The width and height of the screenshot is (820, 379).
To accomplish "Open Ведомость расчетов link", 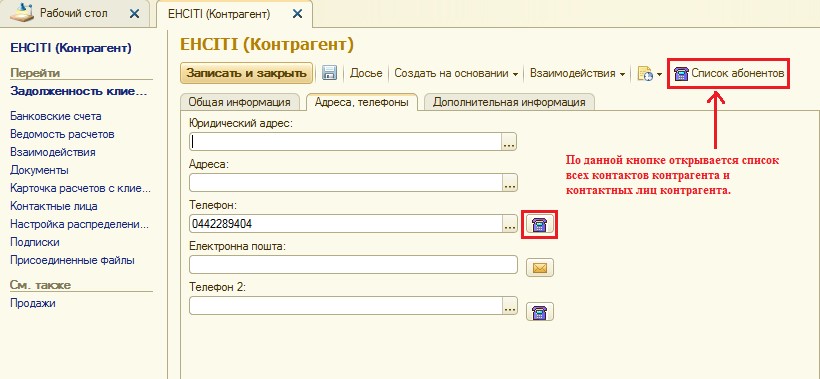I will [x=62, y=134].
